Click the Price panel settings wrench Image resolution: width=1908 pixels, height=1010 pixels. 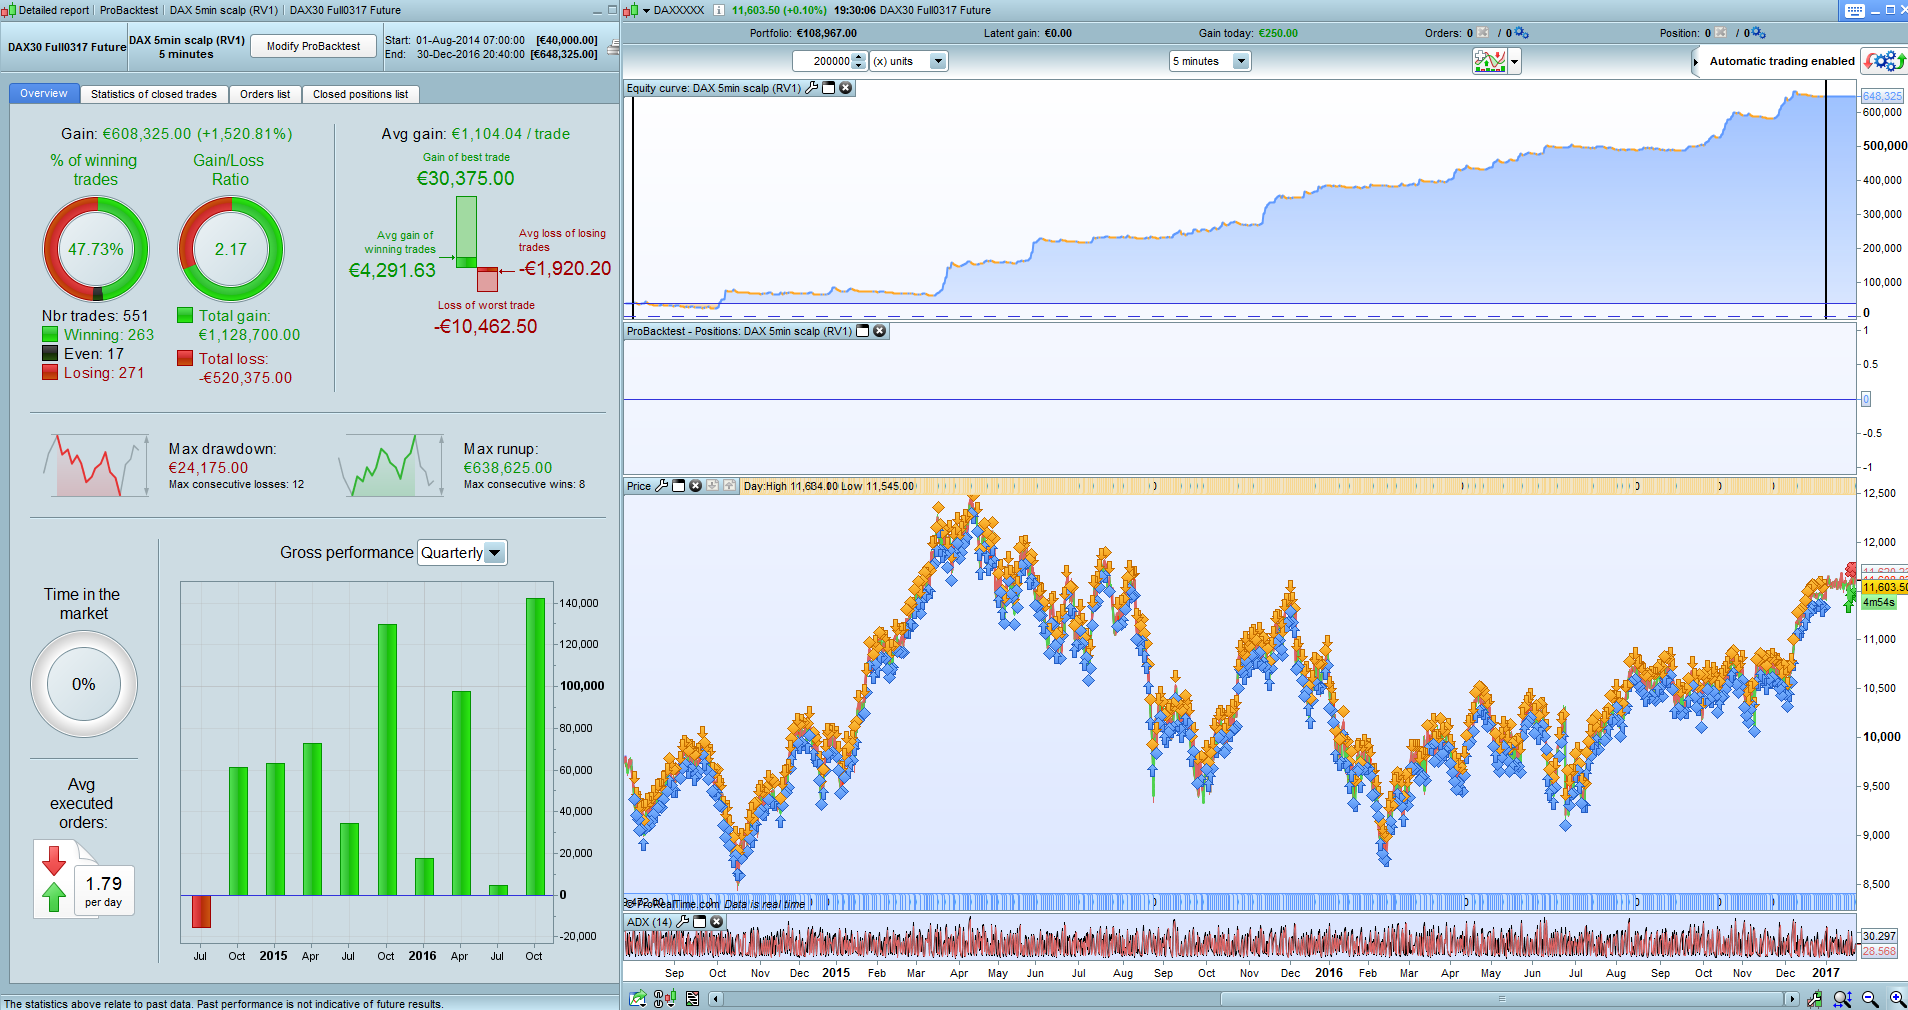coord(661,486)
